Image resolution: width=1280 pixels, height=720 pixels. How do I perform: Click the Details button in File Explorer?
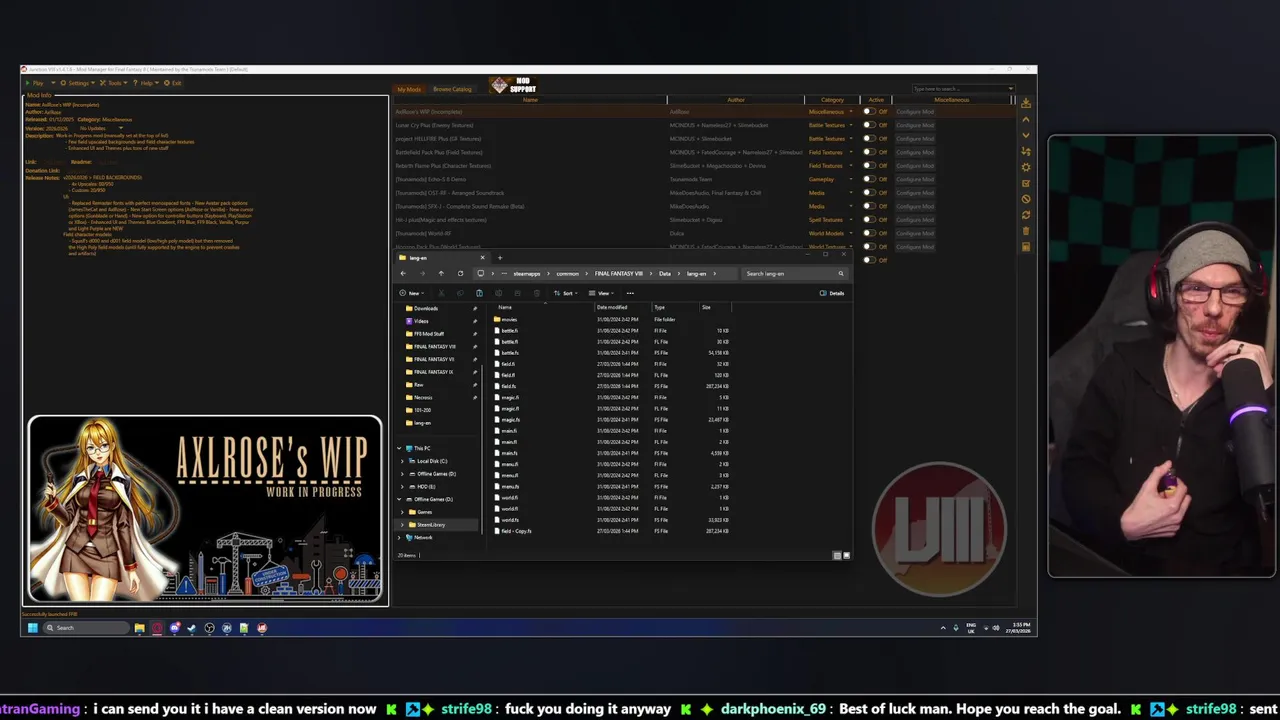832,293
